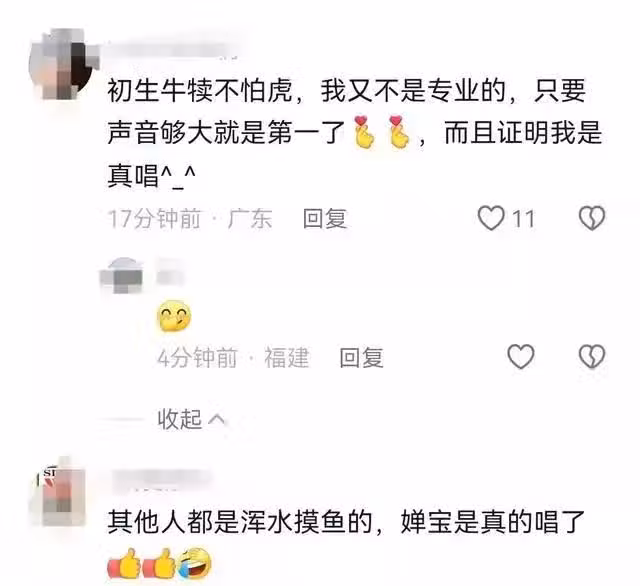This screenshot has height=586, width=640.
Task: Reply to the 17分钟前 comment
Action: (x=325, y=219)
